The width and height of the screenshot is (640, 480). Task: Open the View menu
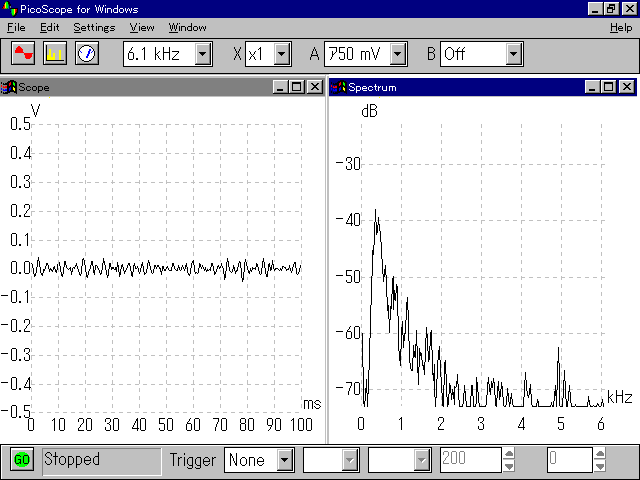click(x=142, y=27)
